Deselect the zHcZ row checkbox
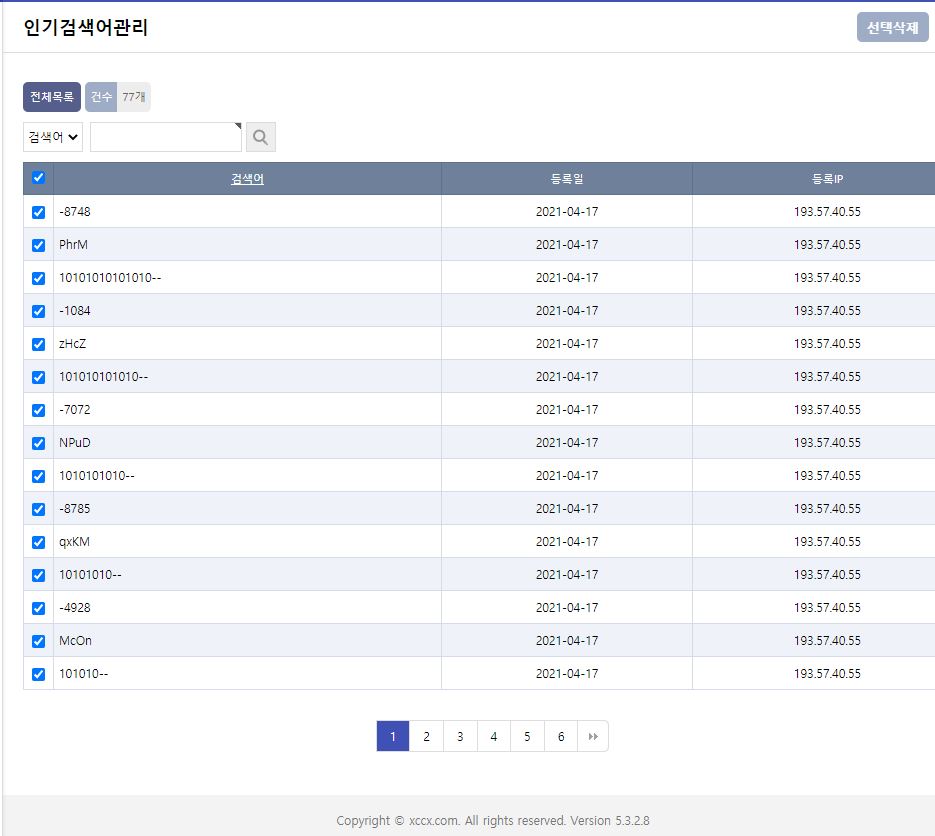Screen dimensions: 935x836 click(x=38, y=344)
